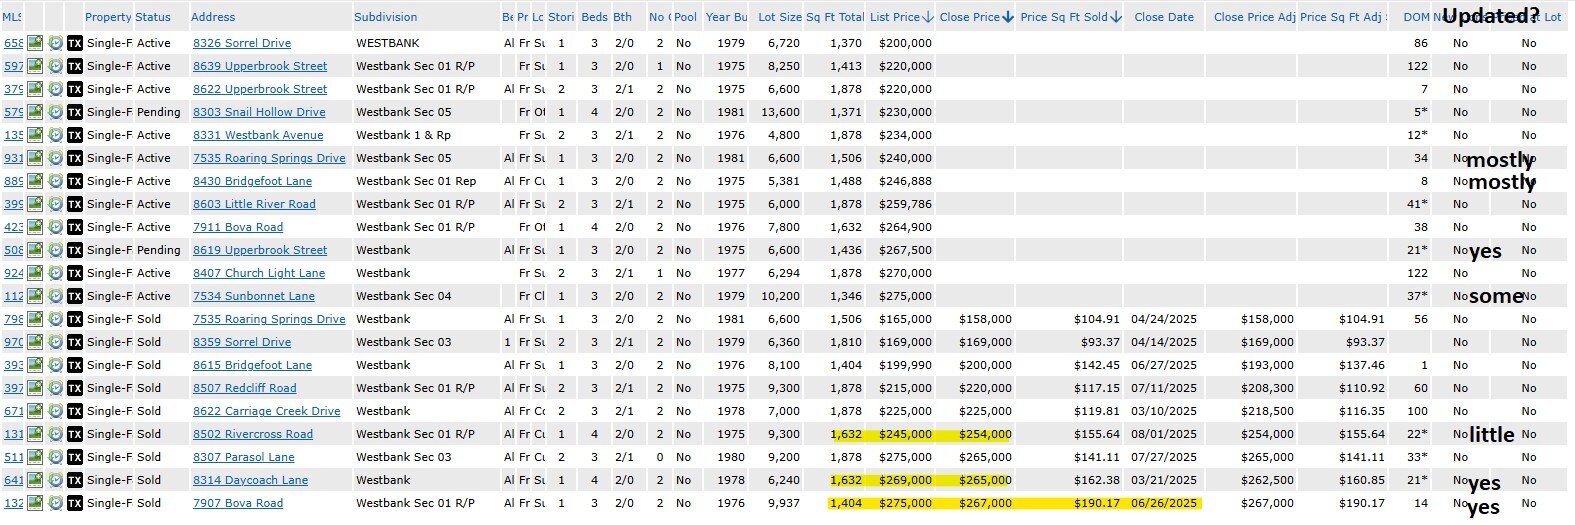Open MLS number link for 8326 Sorrel Drive
The height and width of the screenshot is (525, 1575).
coord(13,43)
